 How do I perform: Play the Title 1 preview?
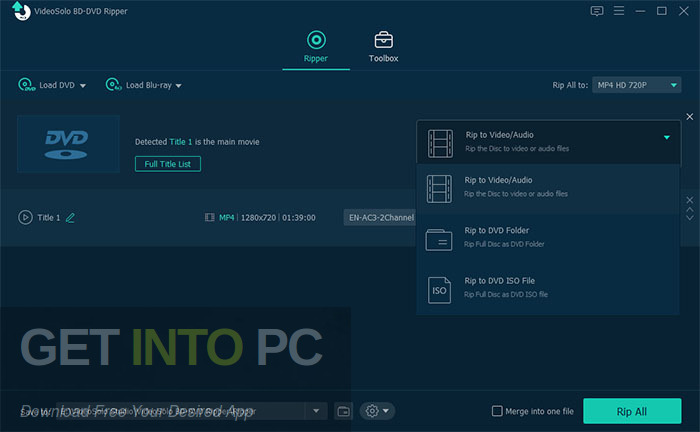coord(25,217)
